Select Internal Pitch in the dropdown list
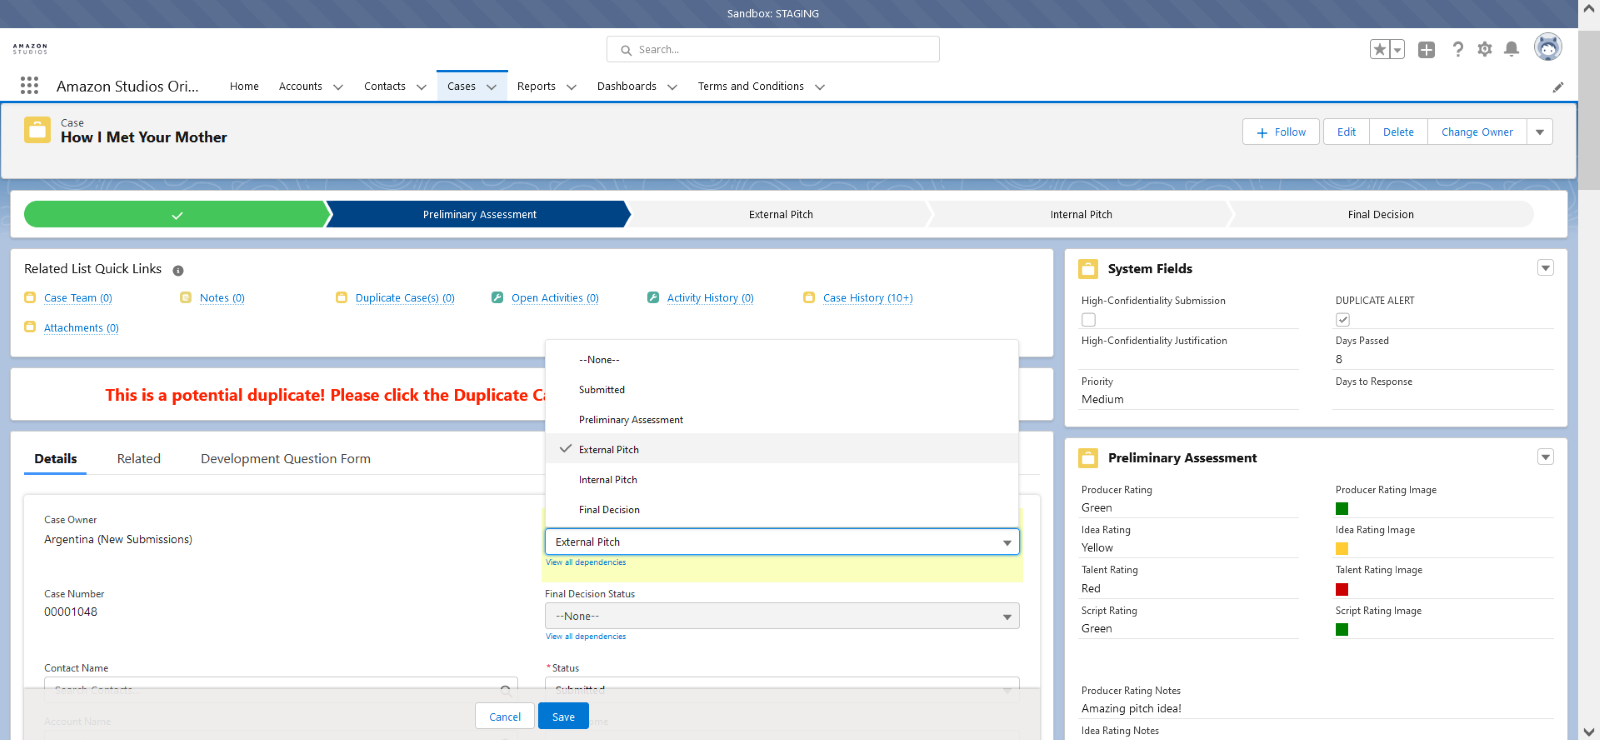Image resolution: width=1600 pixels, height=740 pixels. pos(782,480)
